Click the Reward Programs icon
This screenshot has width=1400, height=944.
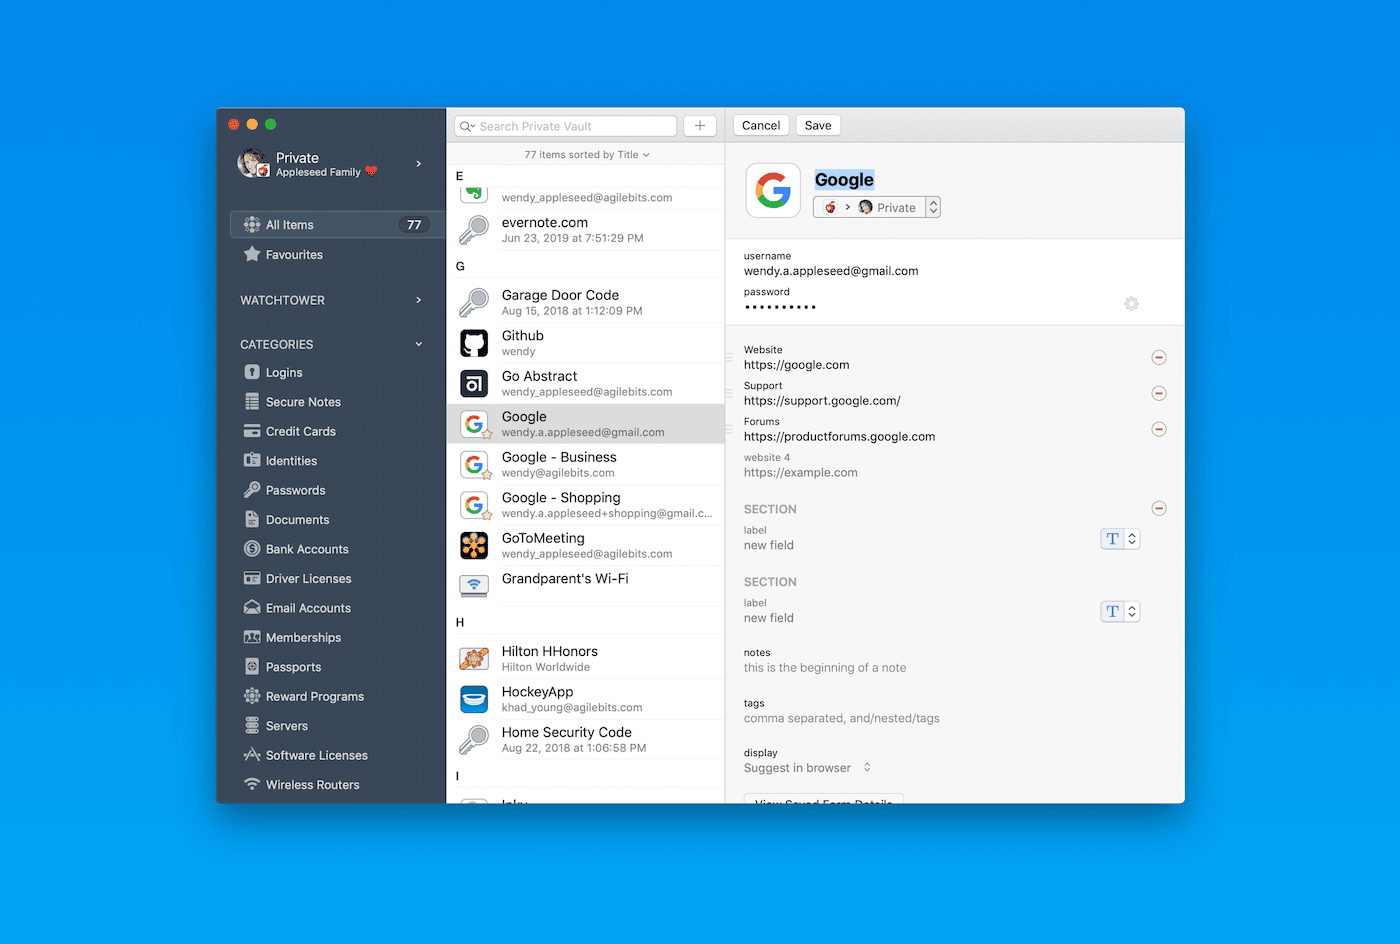tap(252, 696)
